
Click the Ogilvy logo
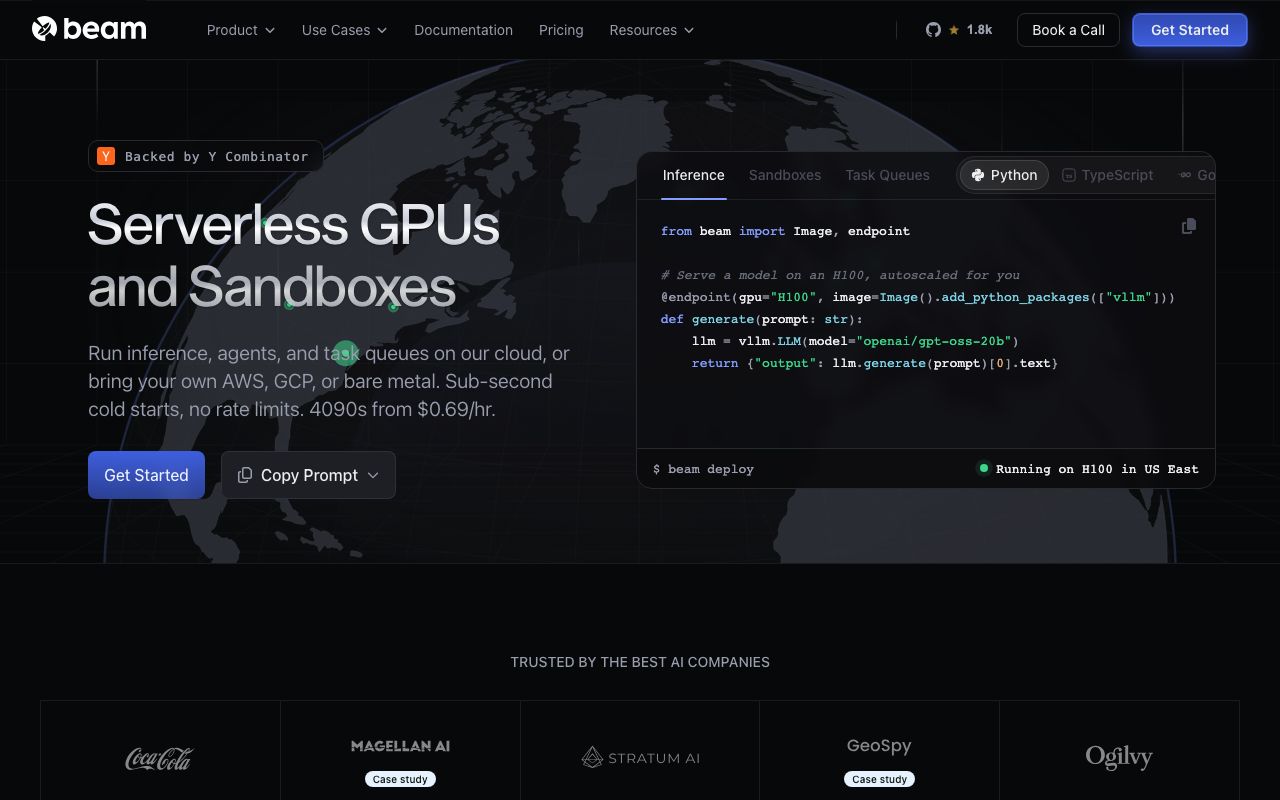click(1119, 757)
